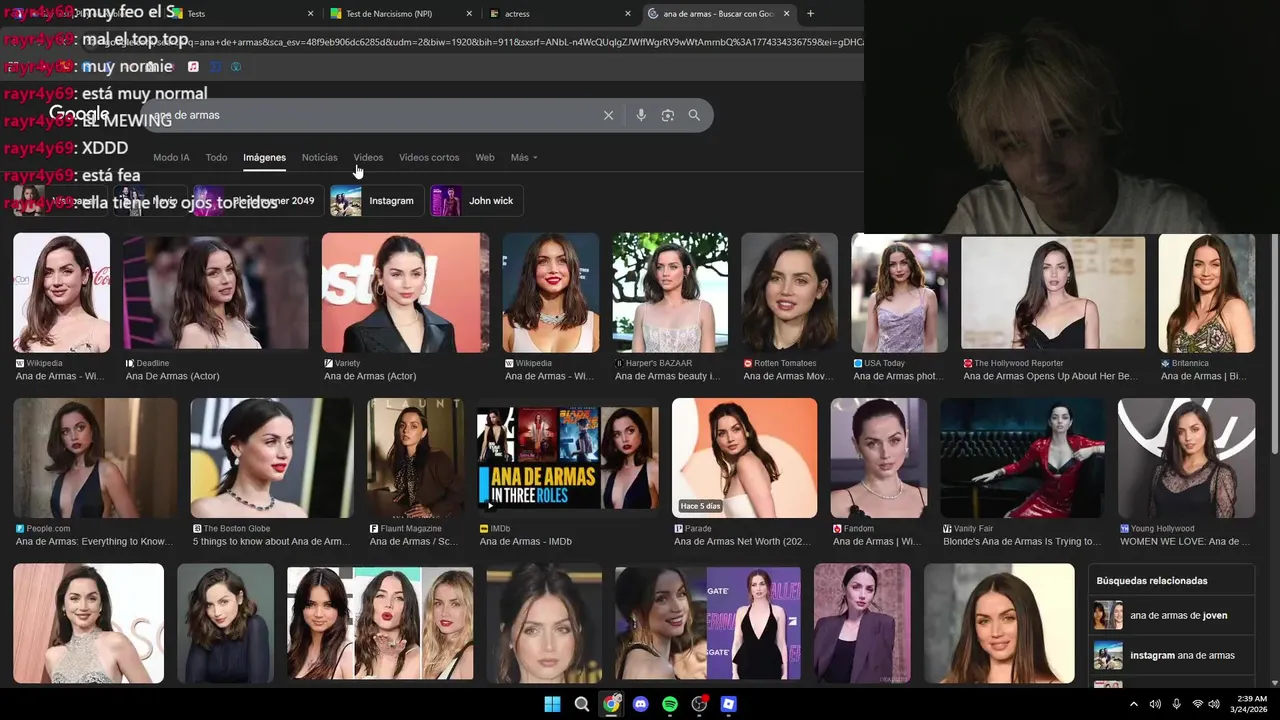Image resolution: width=1280 pixels, height=720 pixels.
Task: Submit search with magnifier icon
Action: tap(694, 115)
